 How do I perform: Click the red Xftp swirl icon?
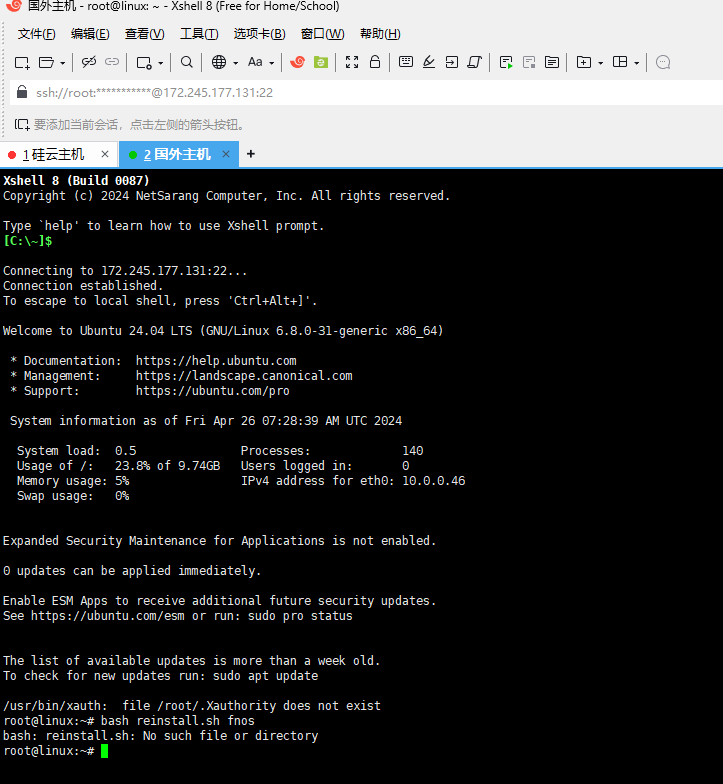pyautogui.click(x=297, y=62)
